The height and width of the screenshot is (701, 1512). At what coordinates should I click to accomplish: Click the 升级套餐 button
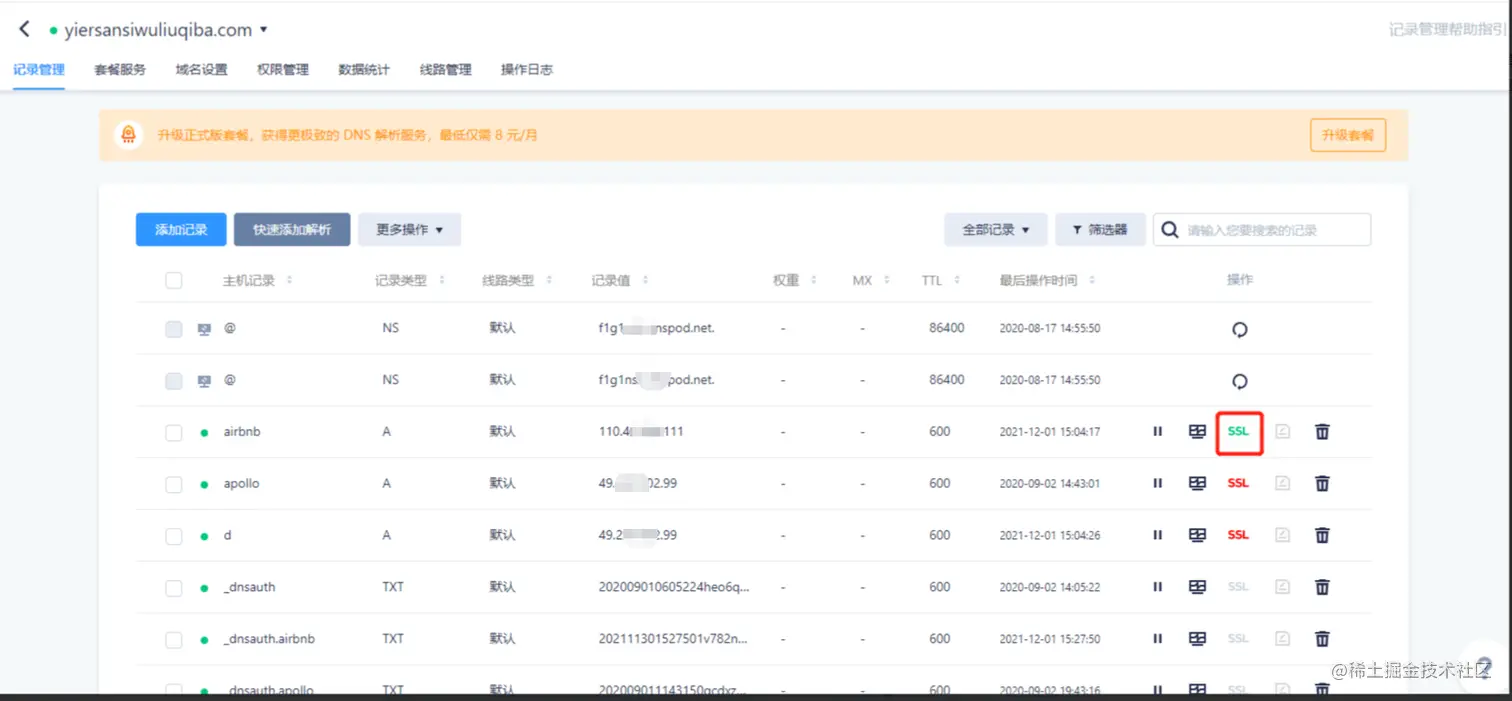pyautogui.click(x=1348, y=135)
